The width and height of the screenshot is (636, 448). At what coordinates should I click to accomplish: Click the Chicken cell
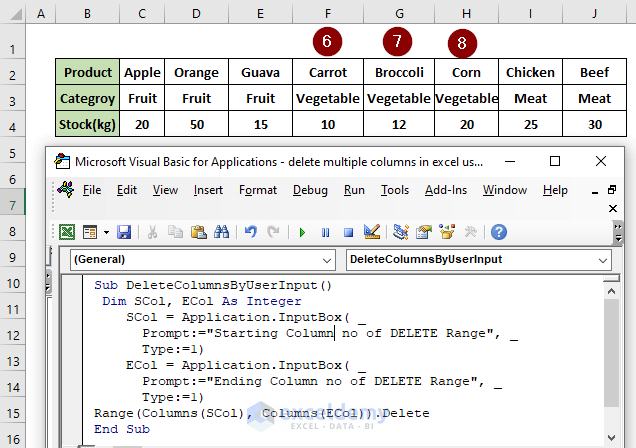click(x=530, y=72)
